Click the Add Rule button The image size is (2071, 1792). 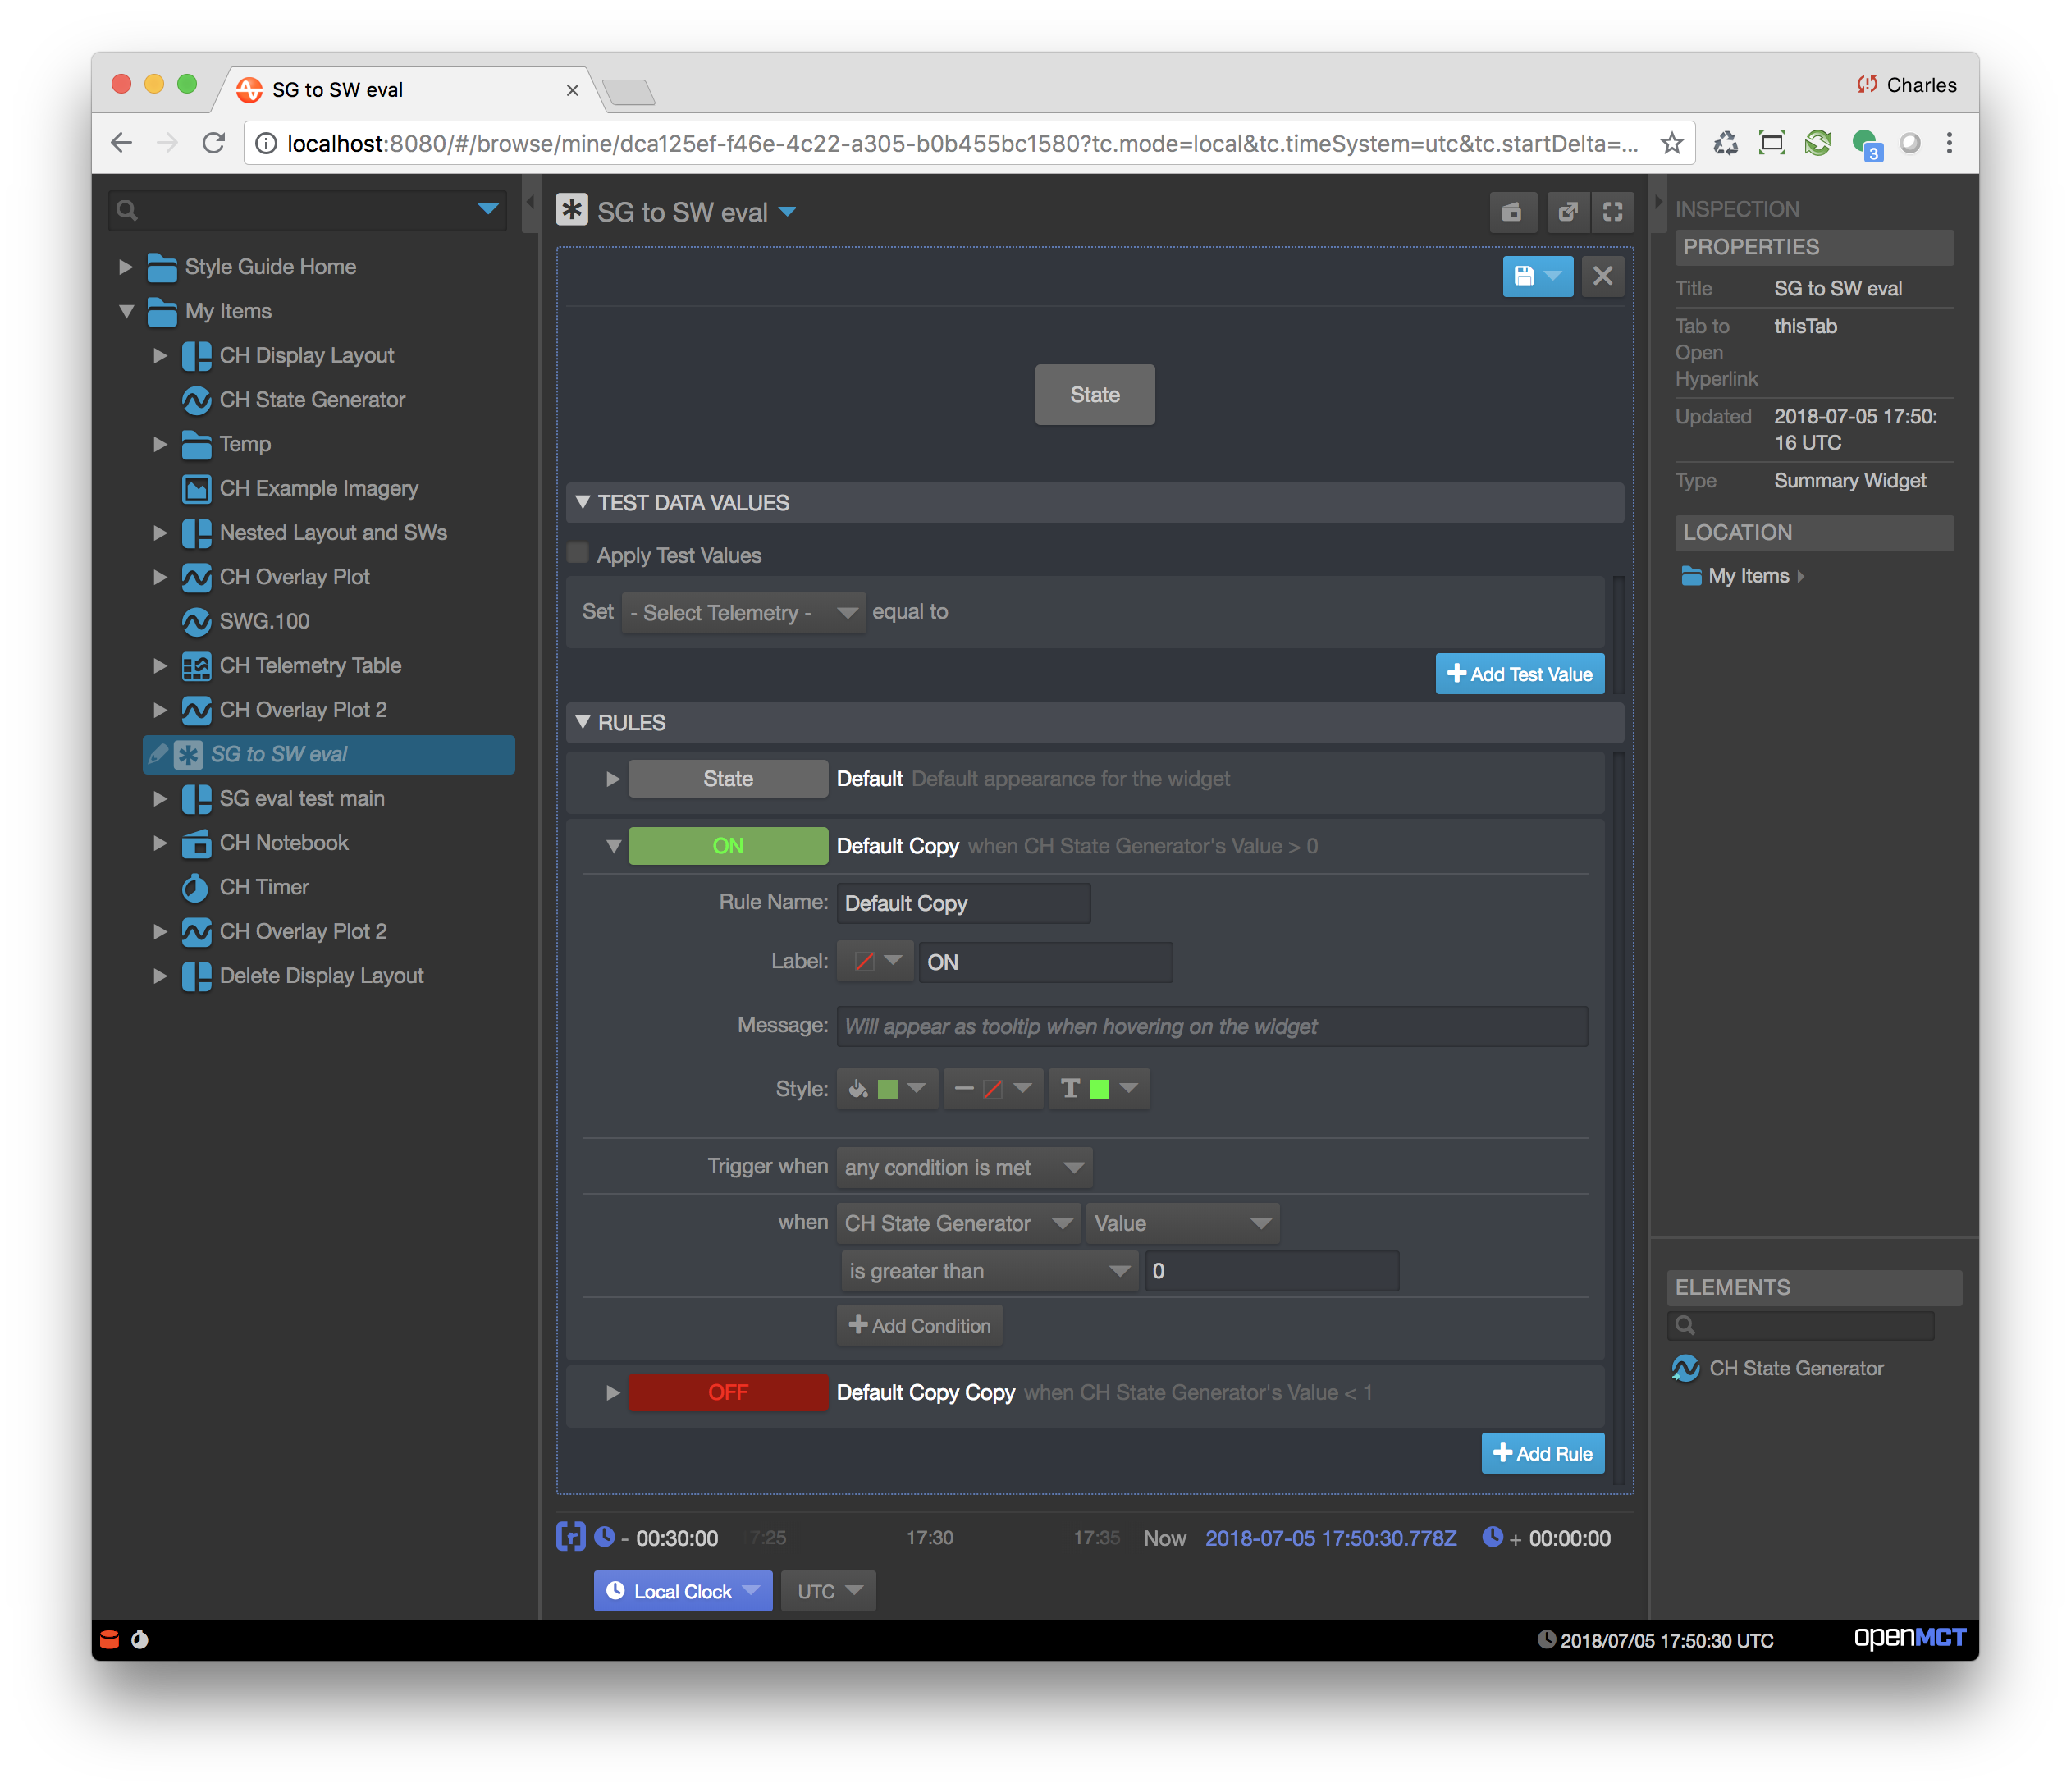click(1542, 1453)
